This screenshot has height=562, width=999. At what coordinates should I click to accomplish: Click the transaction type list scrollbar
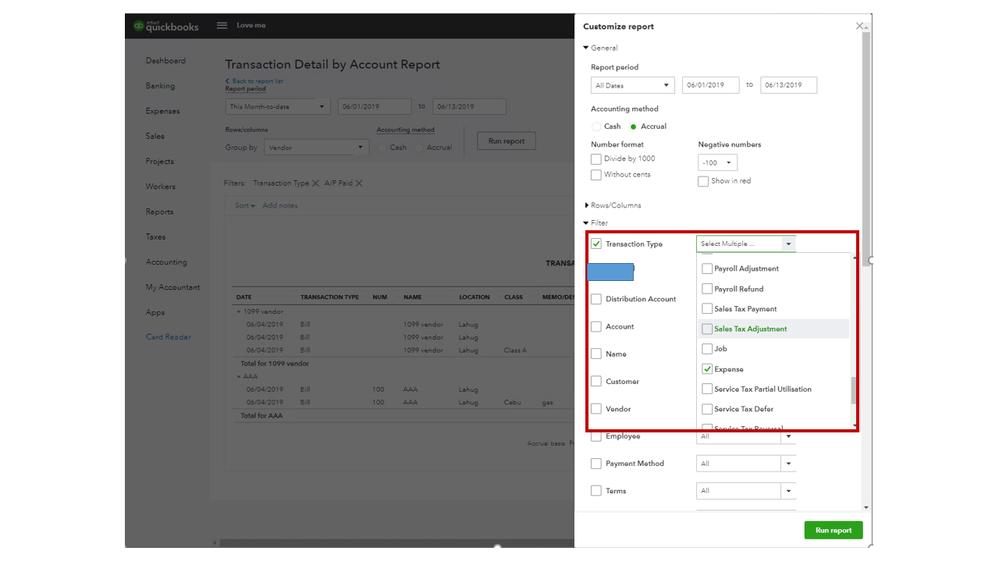853,389
